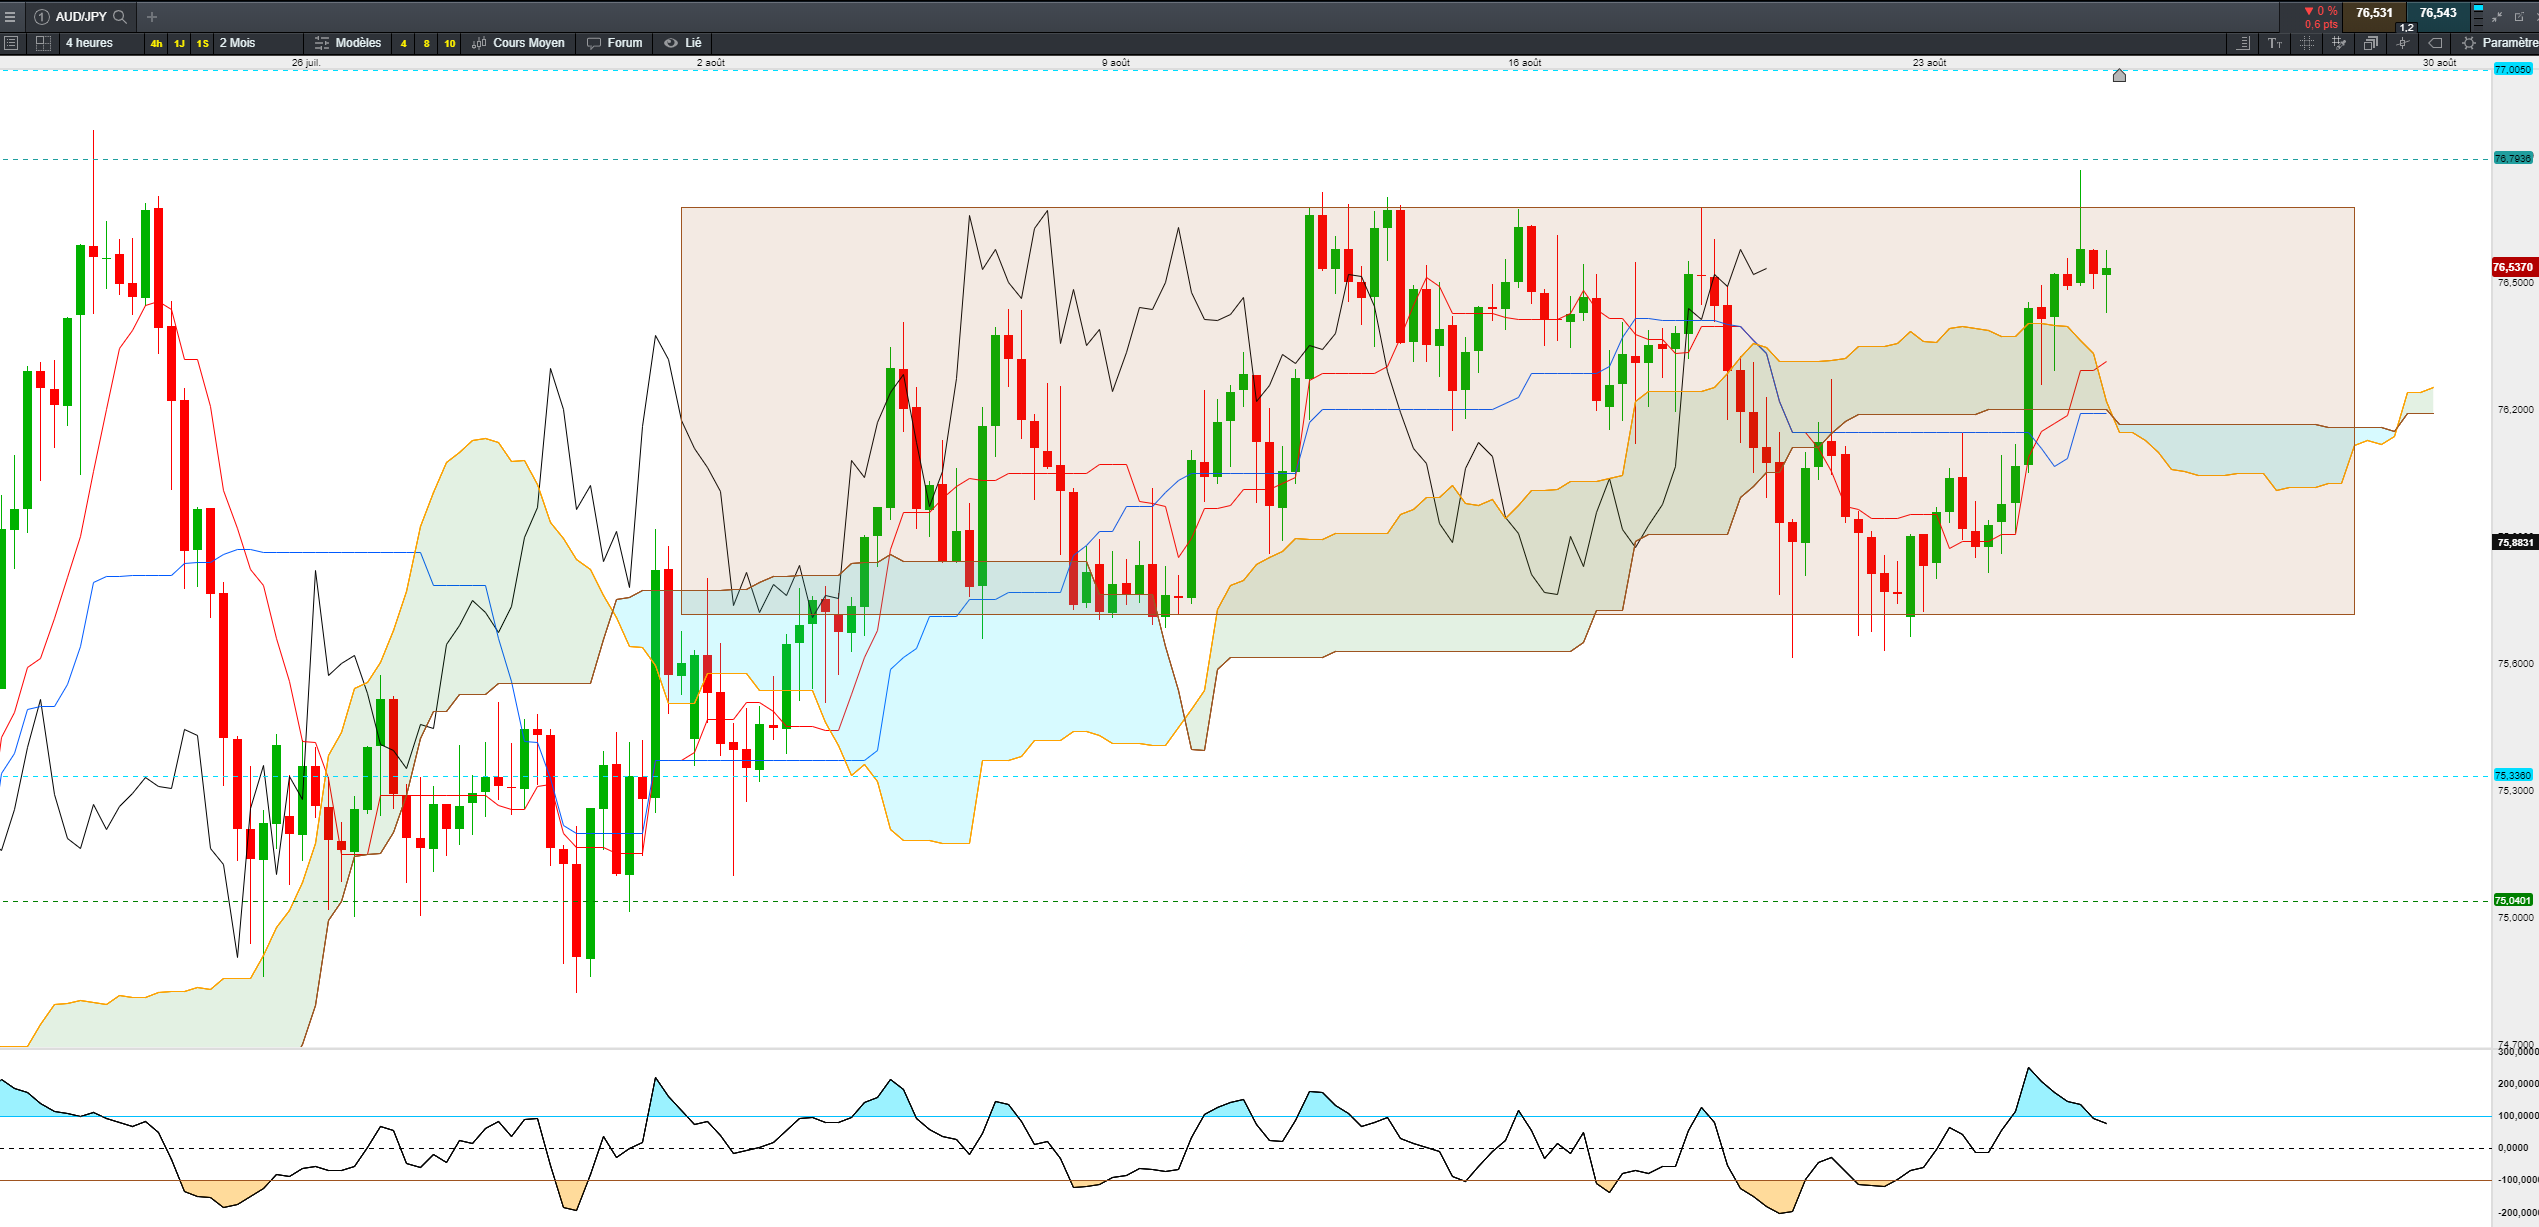Switch to the 4h timeframe shortcut
Image resolution: width=2539 pixels, height=1227 pixels.
156,43
